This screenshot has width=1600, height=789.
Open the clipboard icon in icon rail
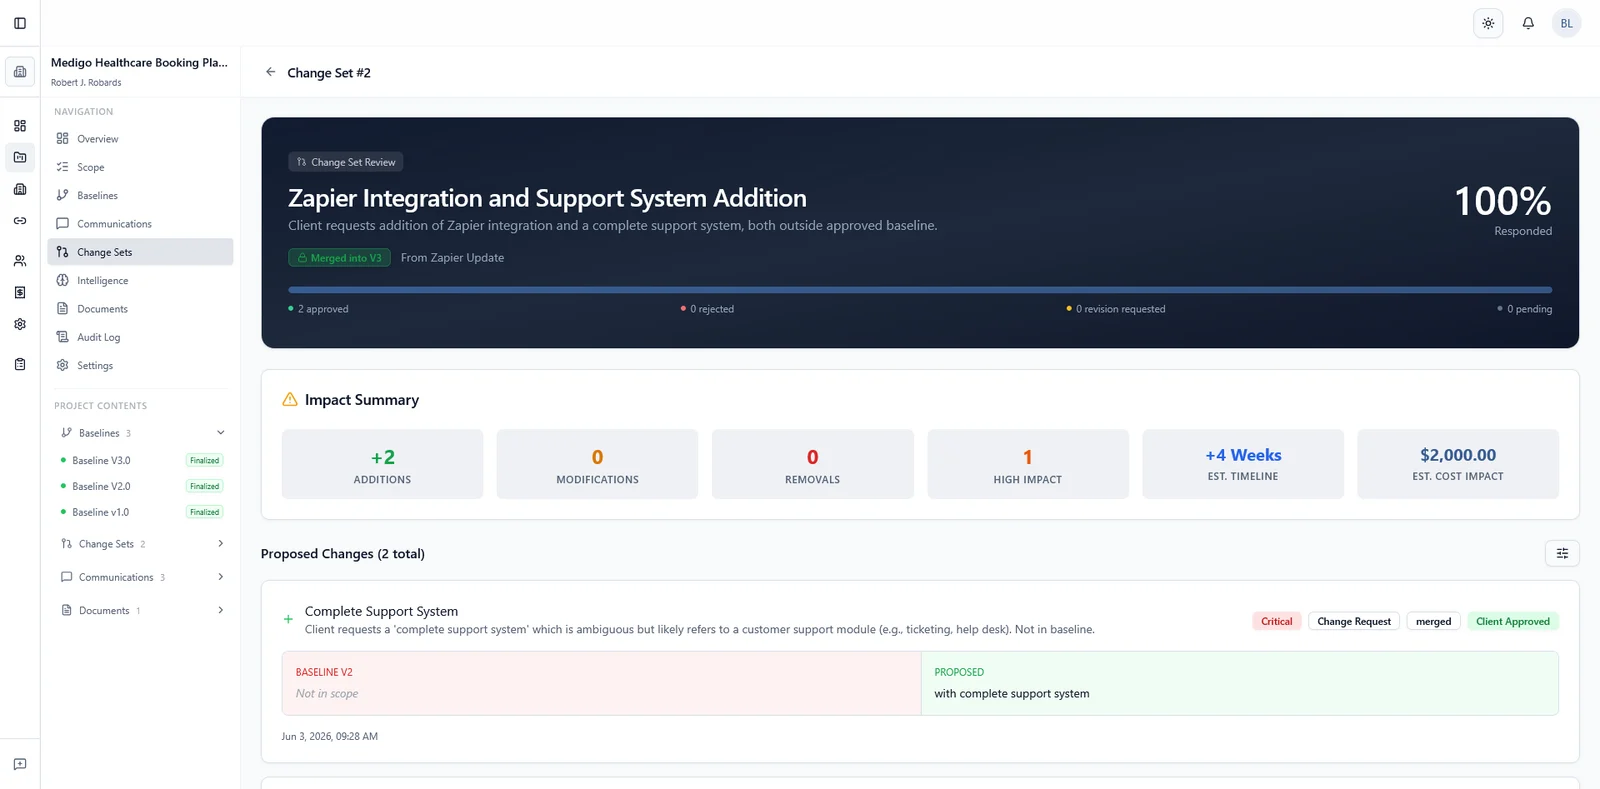coord(20,364)
